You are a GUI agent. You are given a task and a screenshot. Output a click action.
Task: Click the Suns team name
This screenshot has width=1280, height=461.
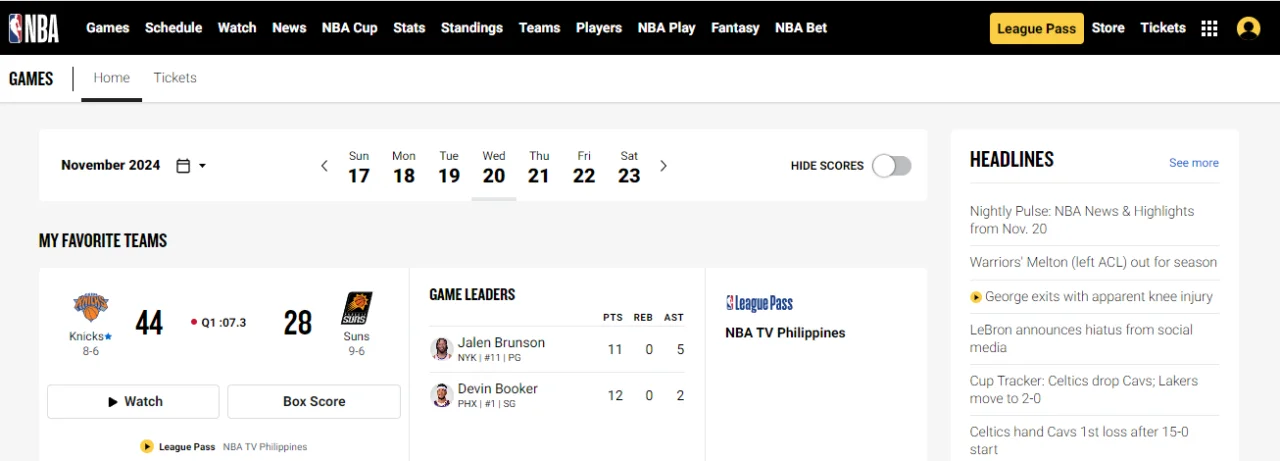(x=357, y=337)
